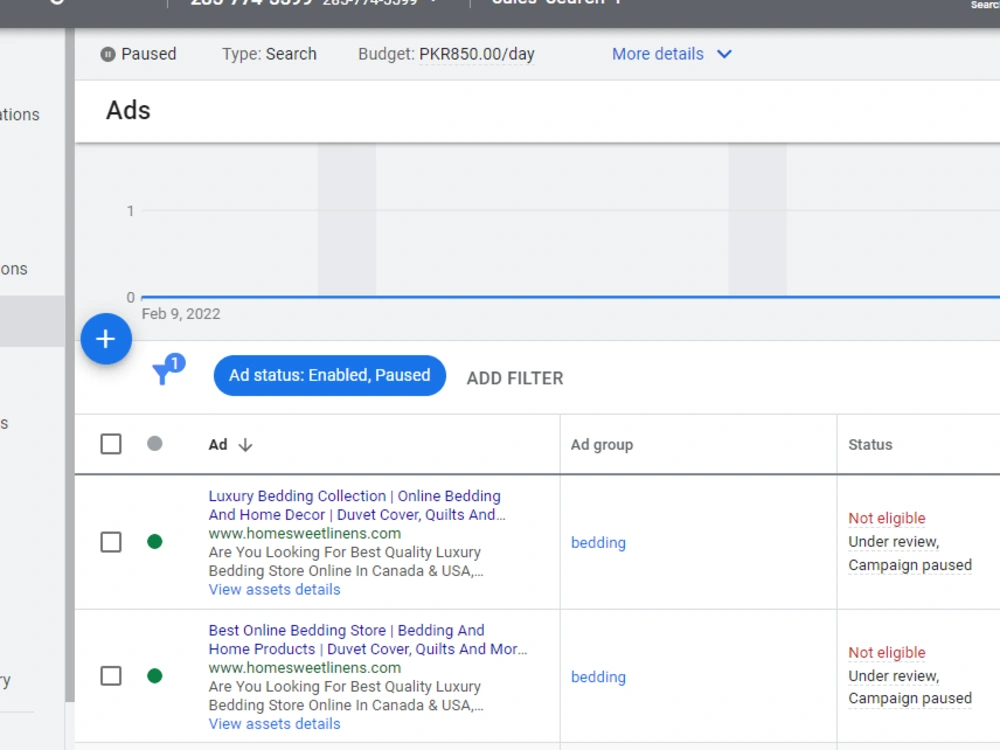Open the Luxury Bedding Collection ad headline
The height and width of the screenshot is (750, 1000).
coord(357,505)
